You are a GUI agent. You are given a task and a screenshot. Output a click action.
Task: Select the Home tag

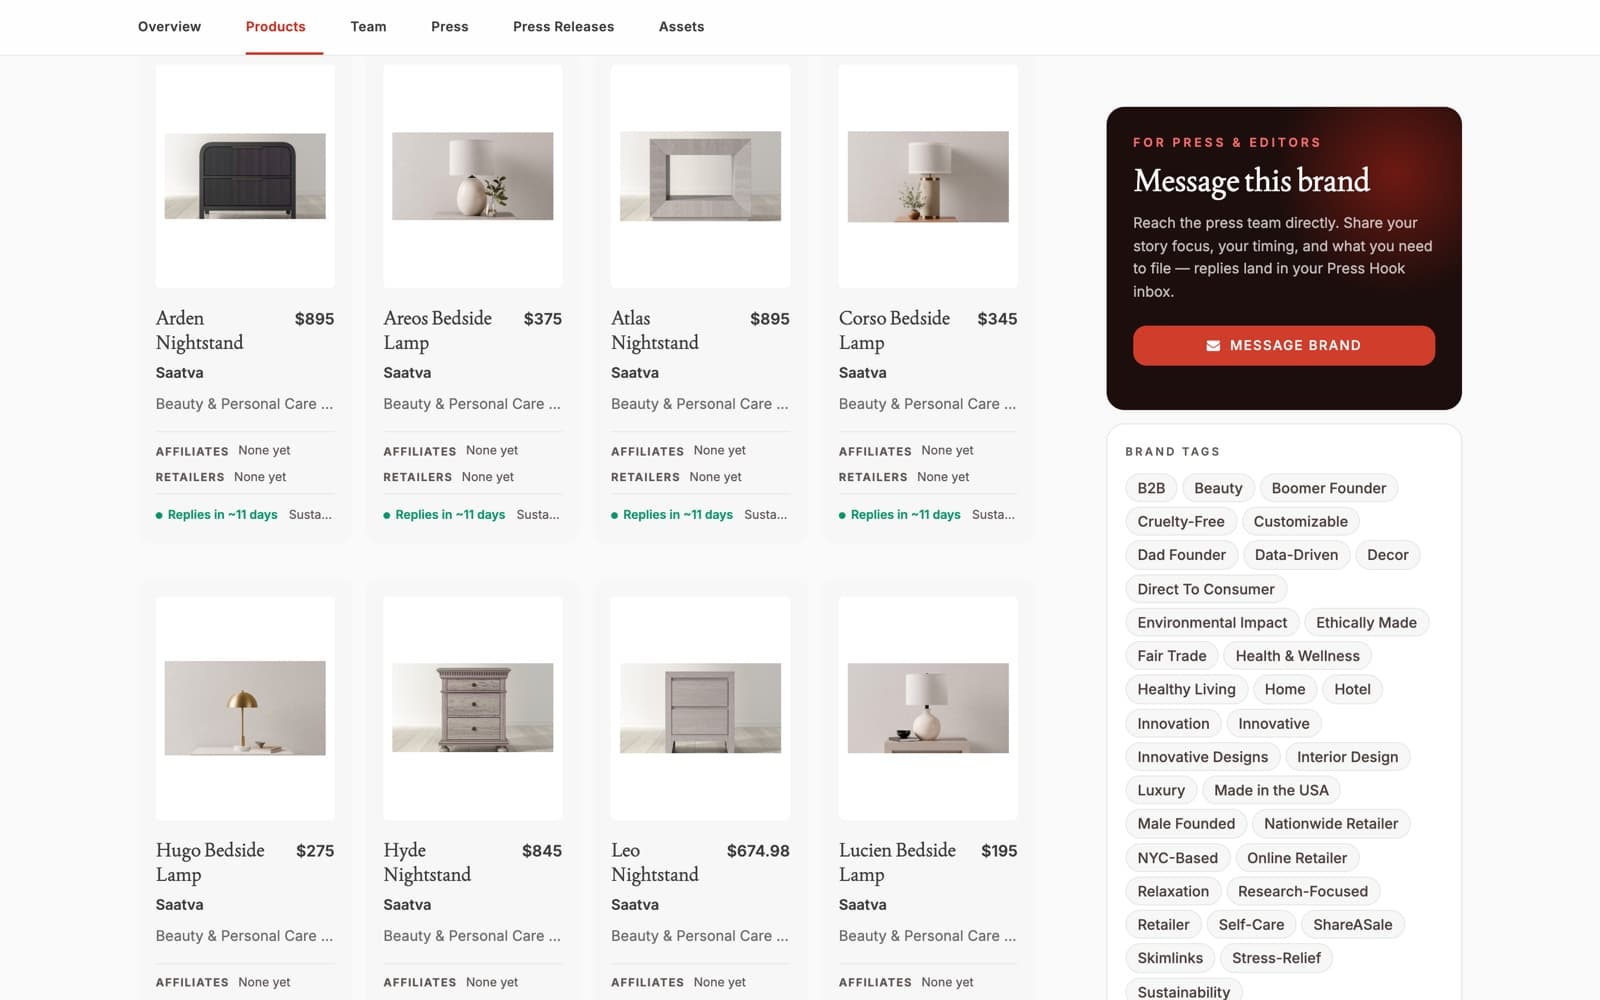pyautogui.click(x=1285, y=689)
